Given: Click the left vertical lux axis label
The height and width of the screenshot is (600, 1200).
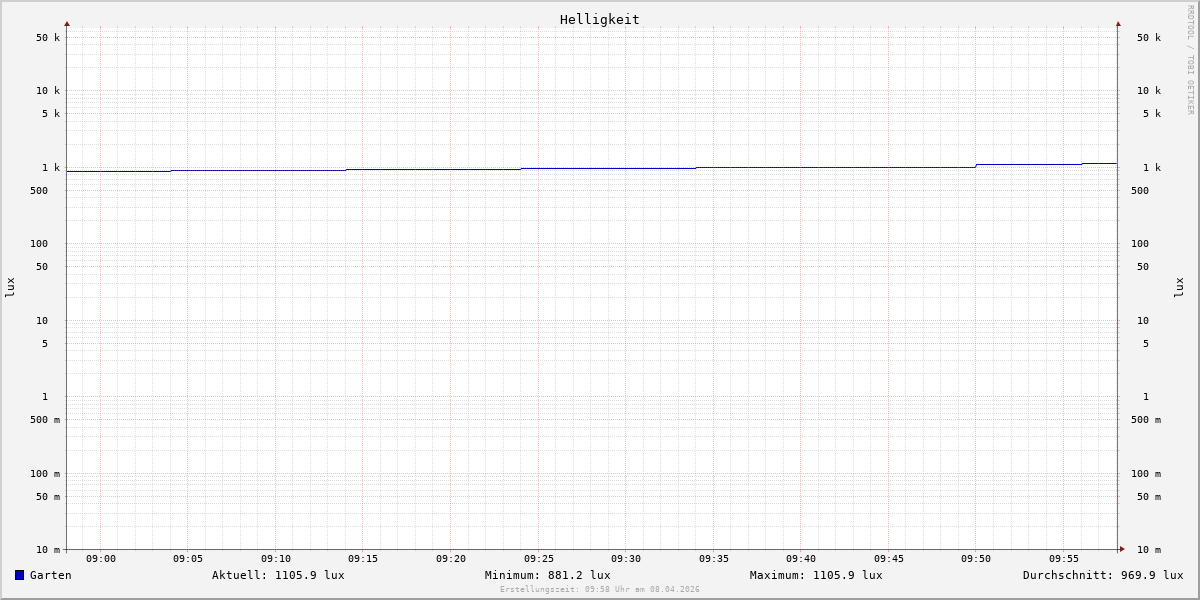Looking at the screenshot, I should (x=10, y=287).
